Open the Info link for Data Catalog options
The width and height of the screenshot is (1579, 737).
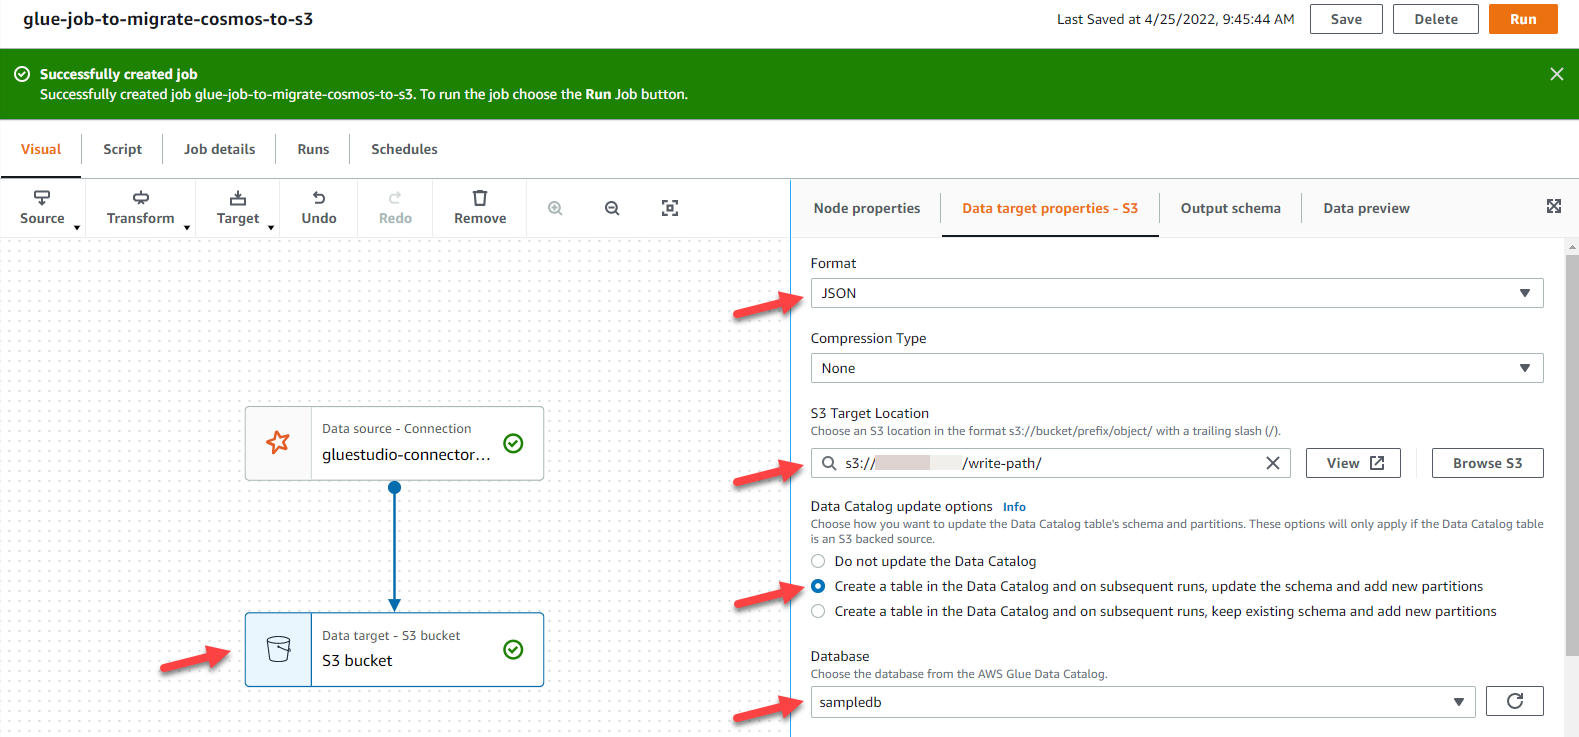tap(1014, 507)
